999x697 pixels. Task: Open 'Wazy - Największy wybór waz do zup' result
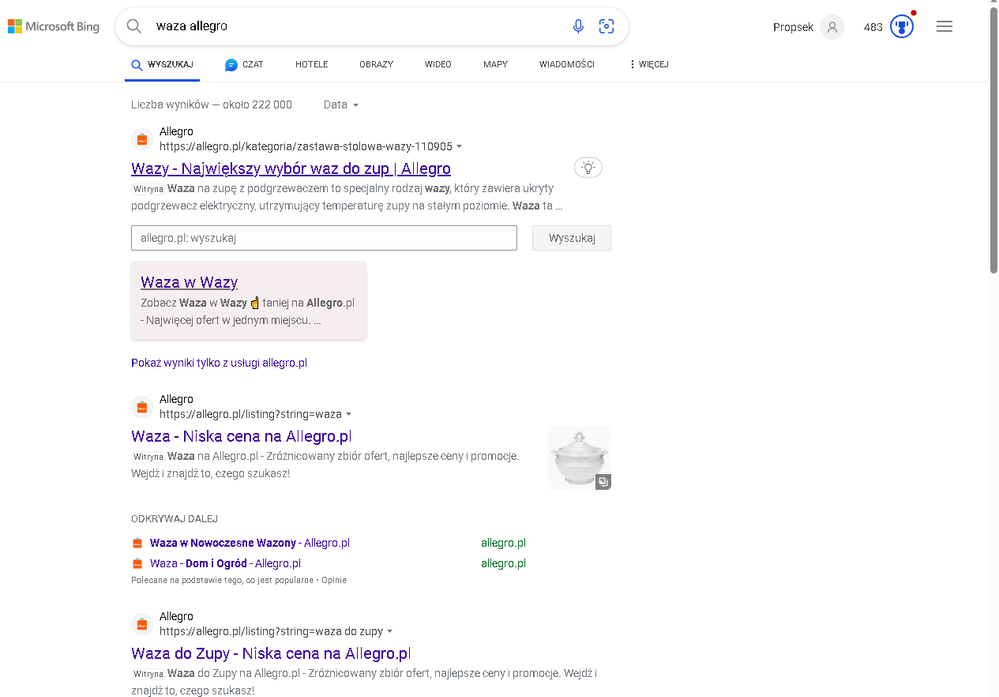291,168
